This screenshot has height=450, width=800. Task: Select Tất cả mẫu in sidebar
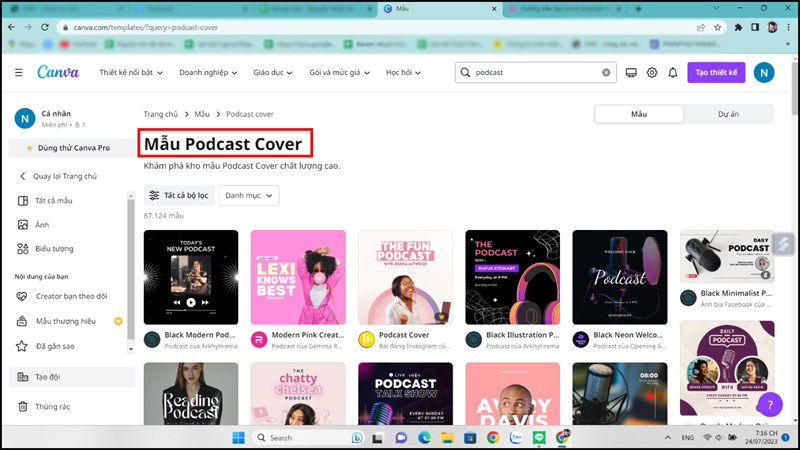tap(54, 201)
